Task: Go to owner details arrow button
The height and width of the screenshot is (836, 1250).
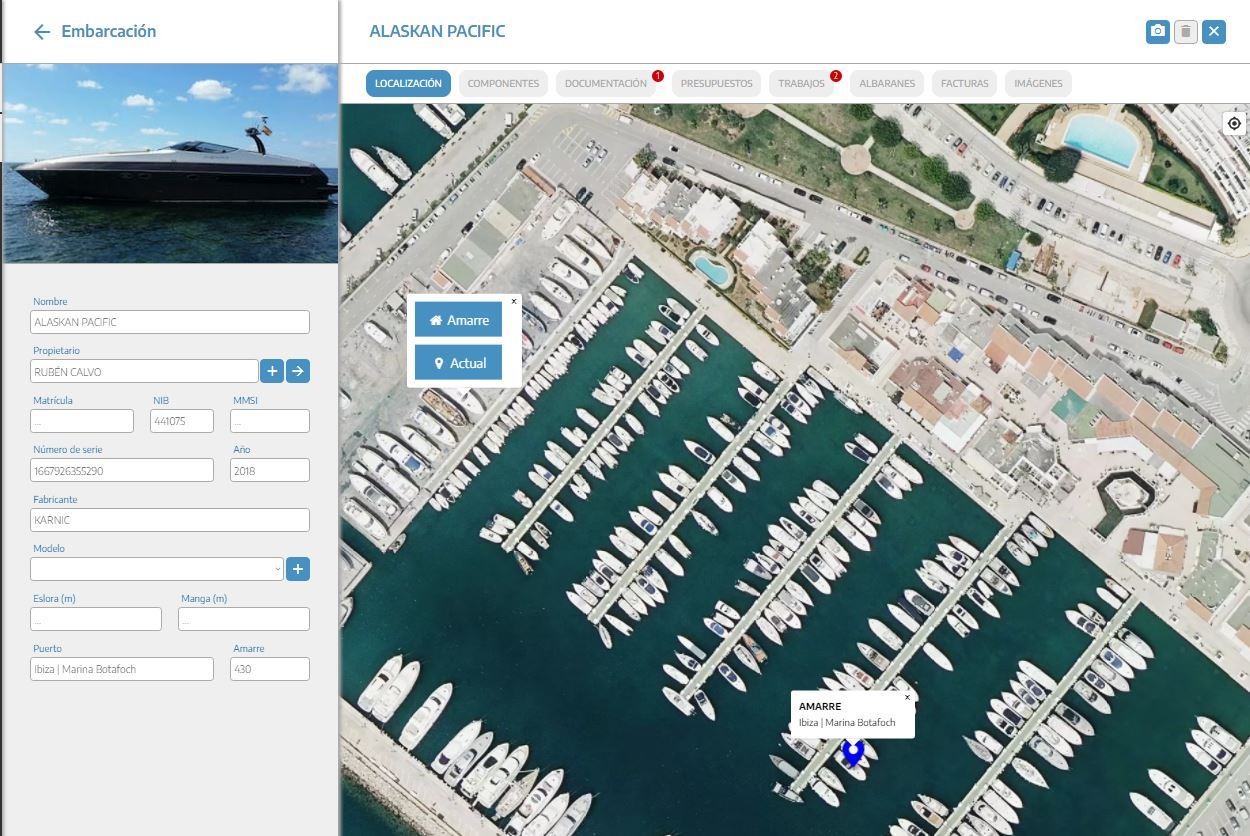Action: (x=298, y=372)
